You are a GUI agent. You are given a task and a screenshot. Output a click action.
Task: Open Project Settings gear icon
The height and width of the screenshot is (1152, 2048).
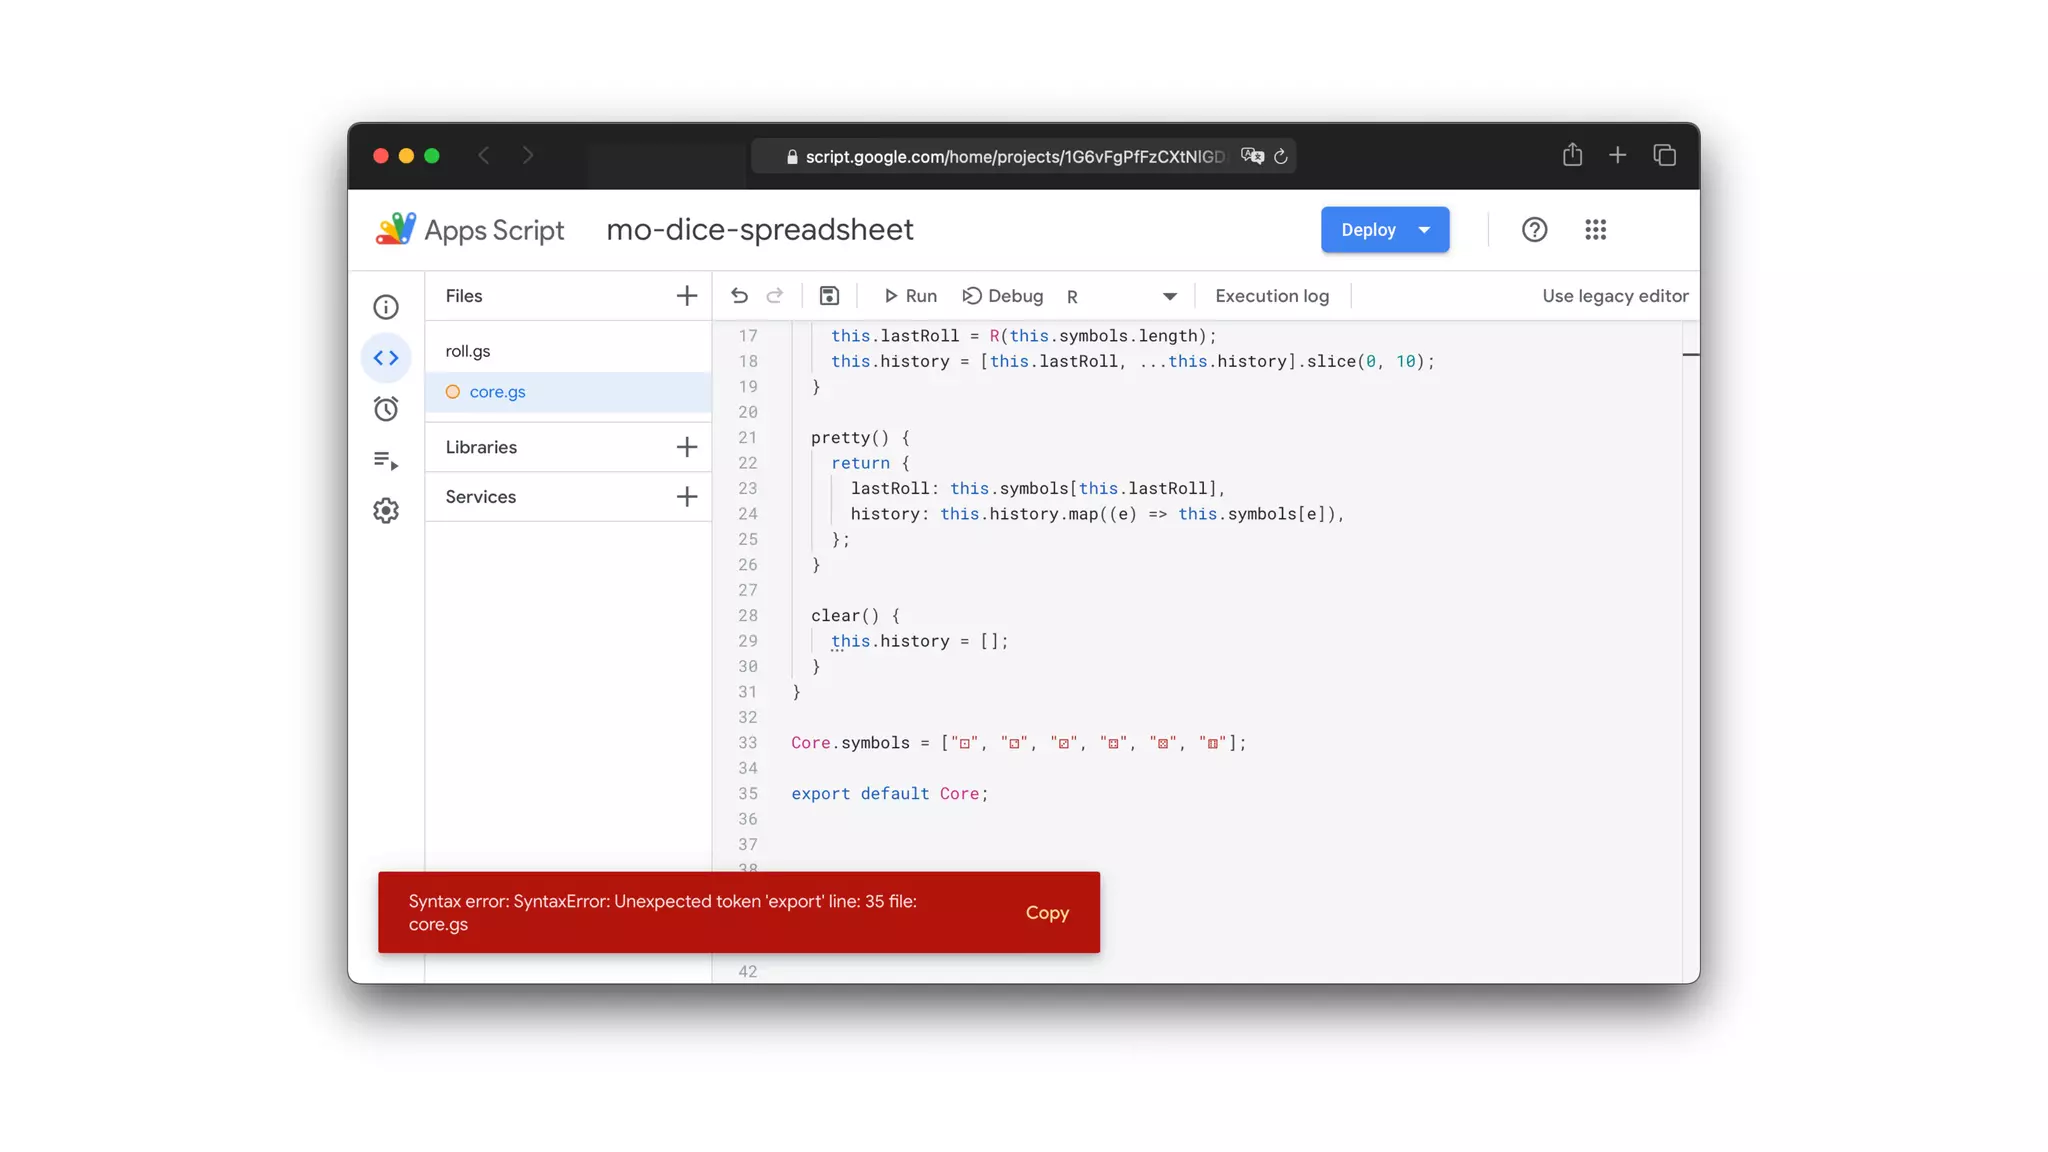pyautogui.click(x=386, y=511)
